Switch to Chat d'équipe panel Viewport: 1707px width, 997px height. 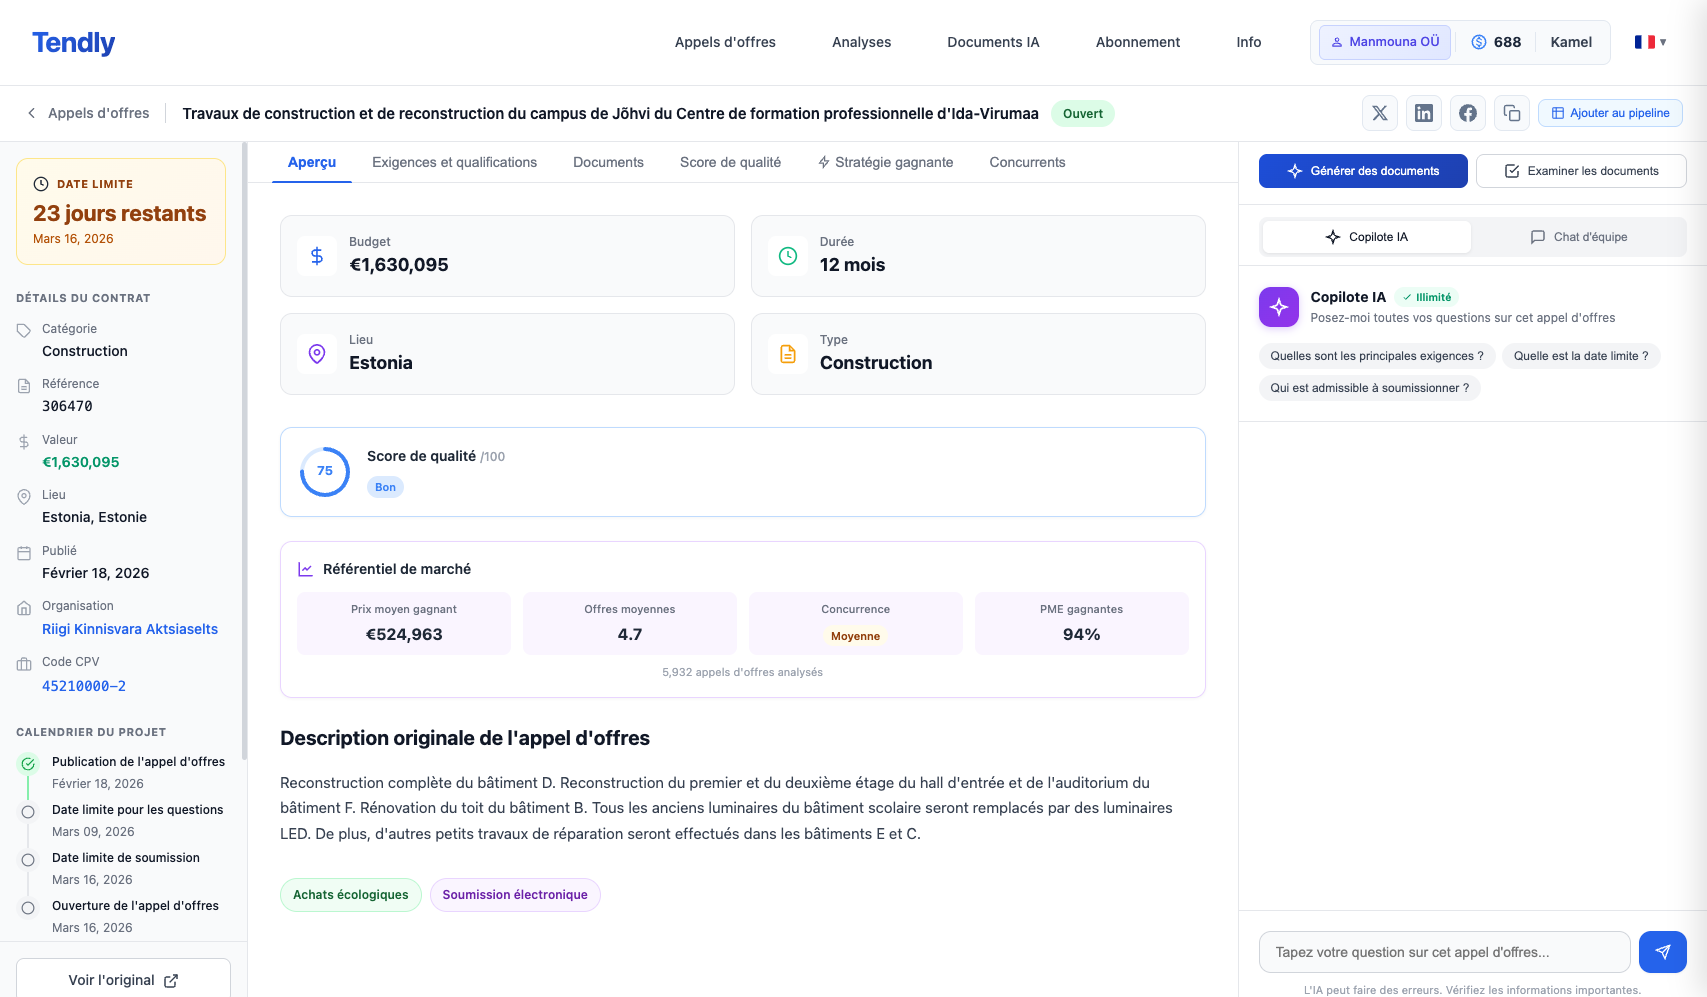coord(1580,237)
